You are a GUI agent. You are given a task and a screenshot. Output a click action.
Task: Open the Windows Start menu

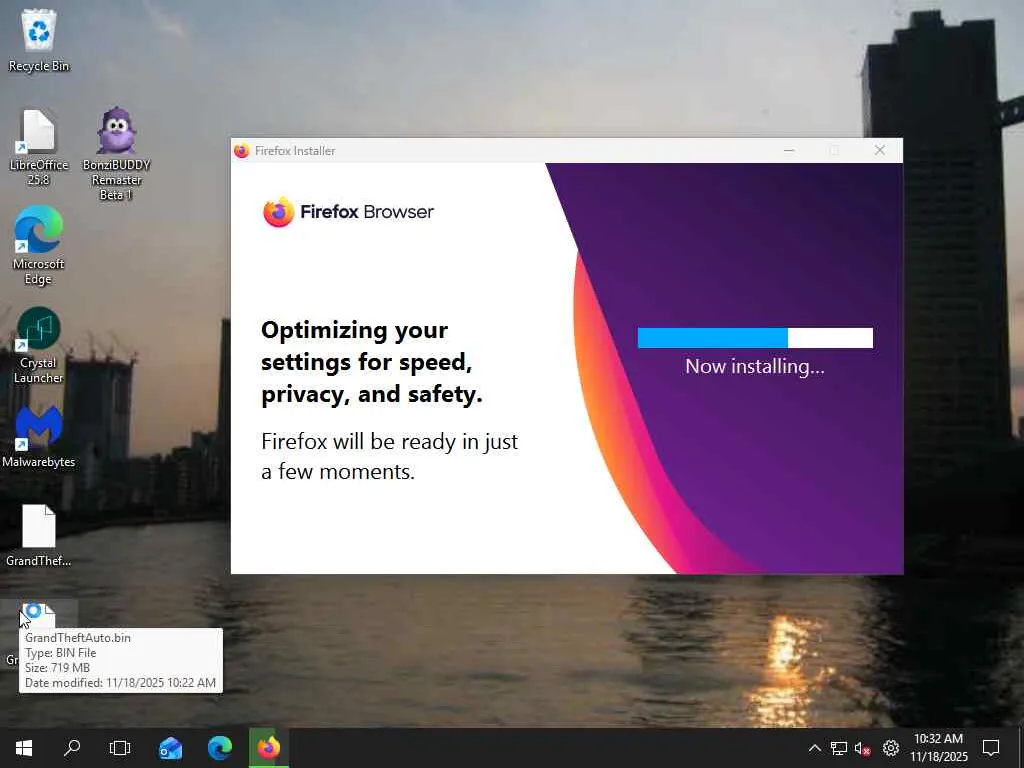coord(24,748)
